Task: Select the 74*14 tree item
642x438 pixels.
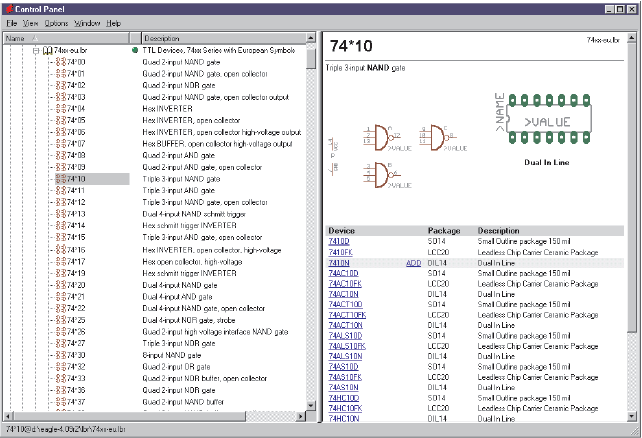Action: click(76, 226)
